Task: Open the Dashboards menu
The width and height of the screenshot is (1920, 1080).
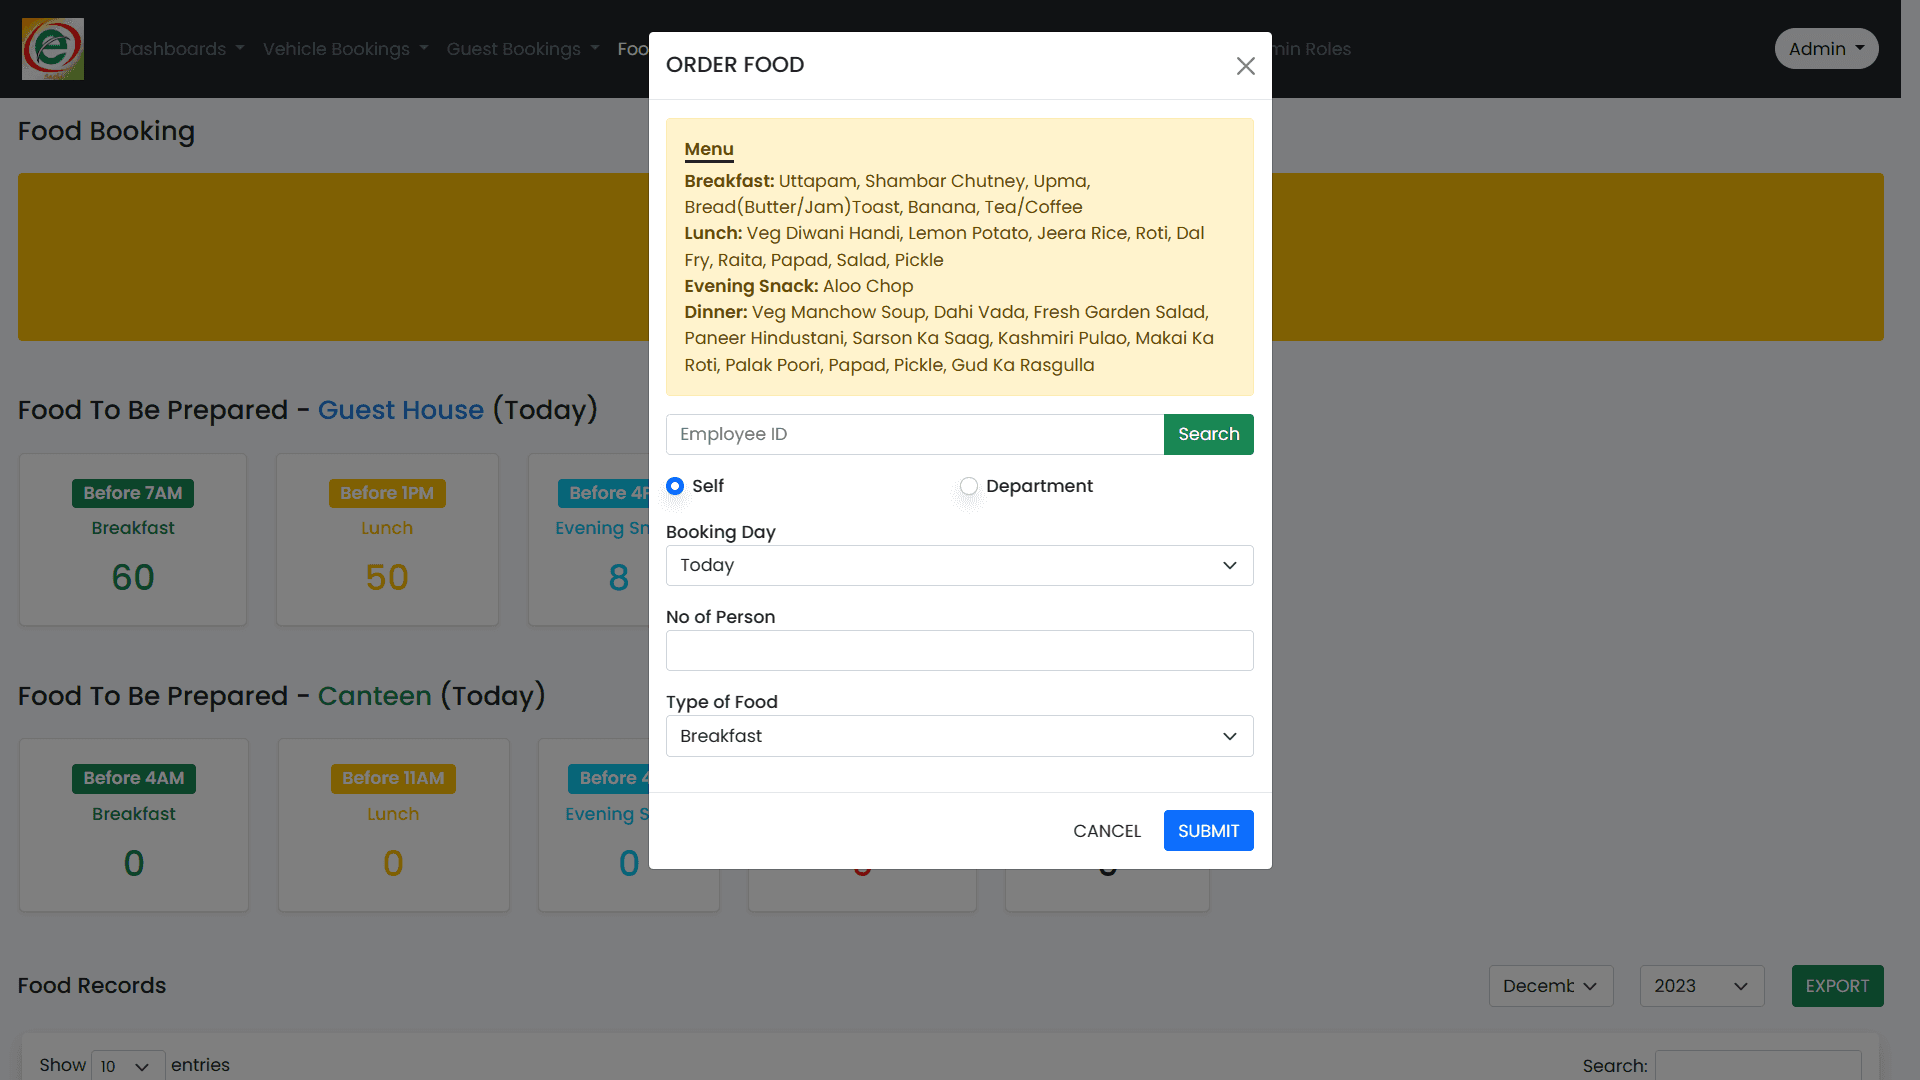Action: pos(181,48)
